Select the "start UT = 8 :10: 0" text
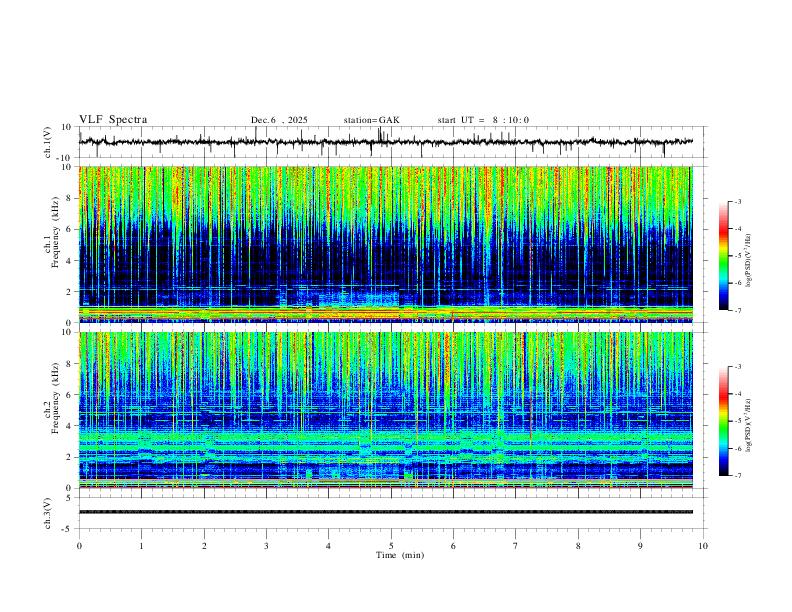This screenshot has height=612, width=792. [x=483, y=120]
